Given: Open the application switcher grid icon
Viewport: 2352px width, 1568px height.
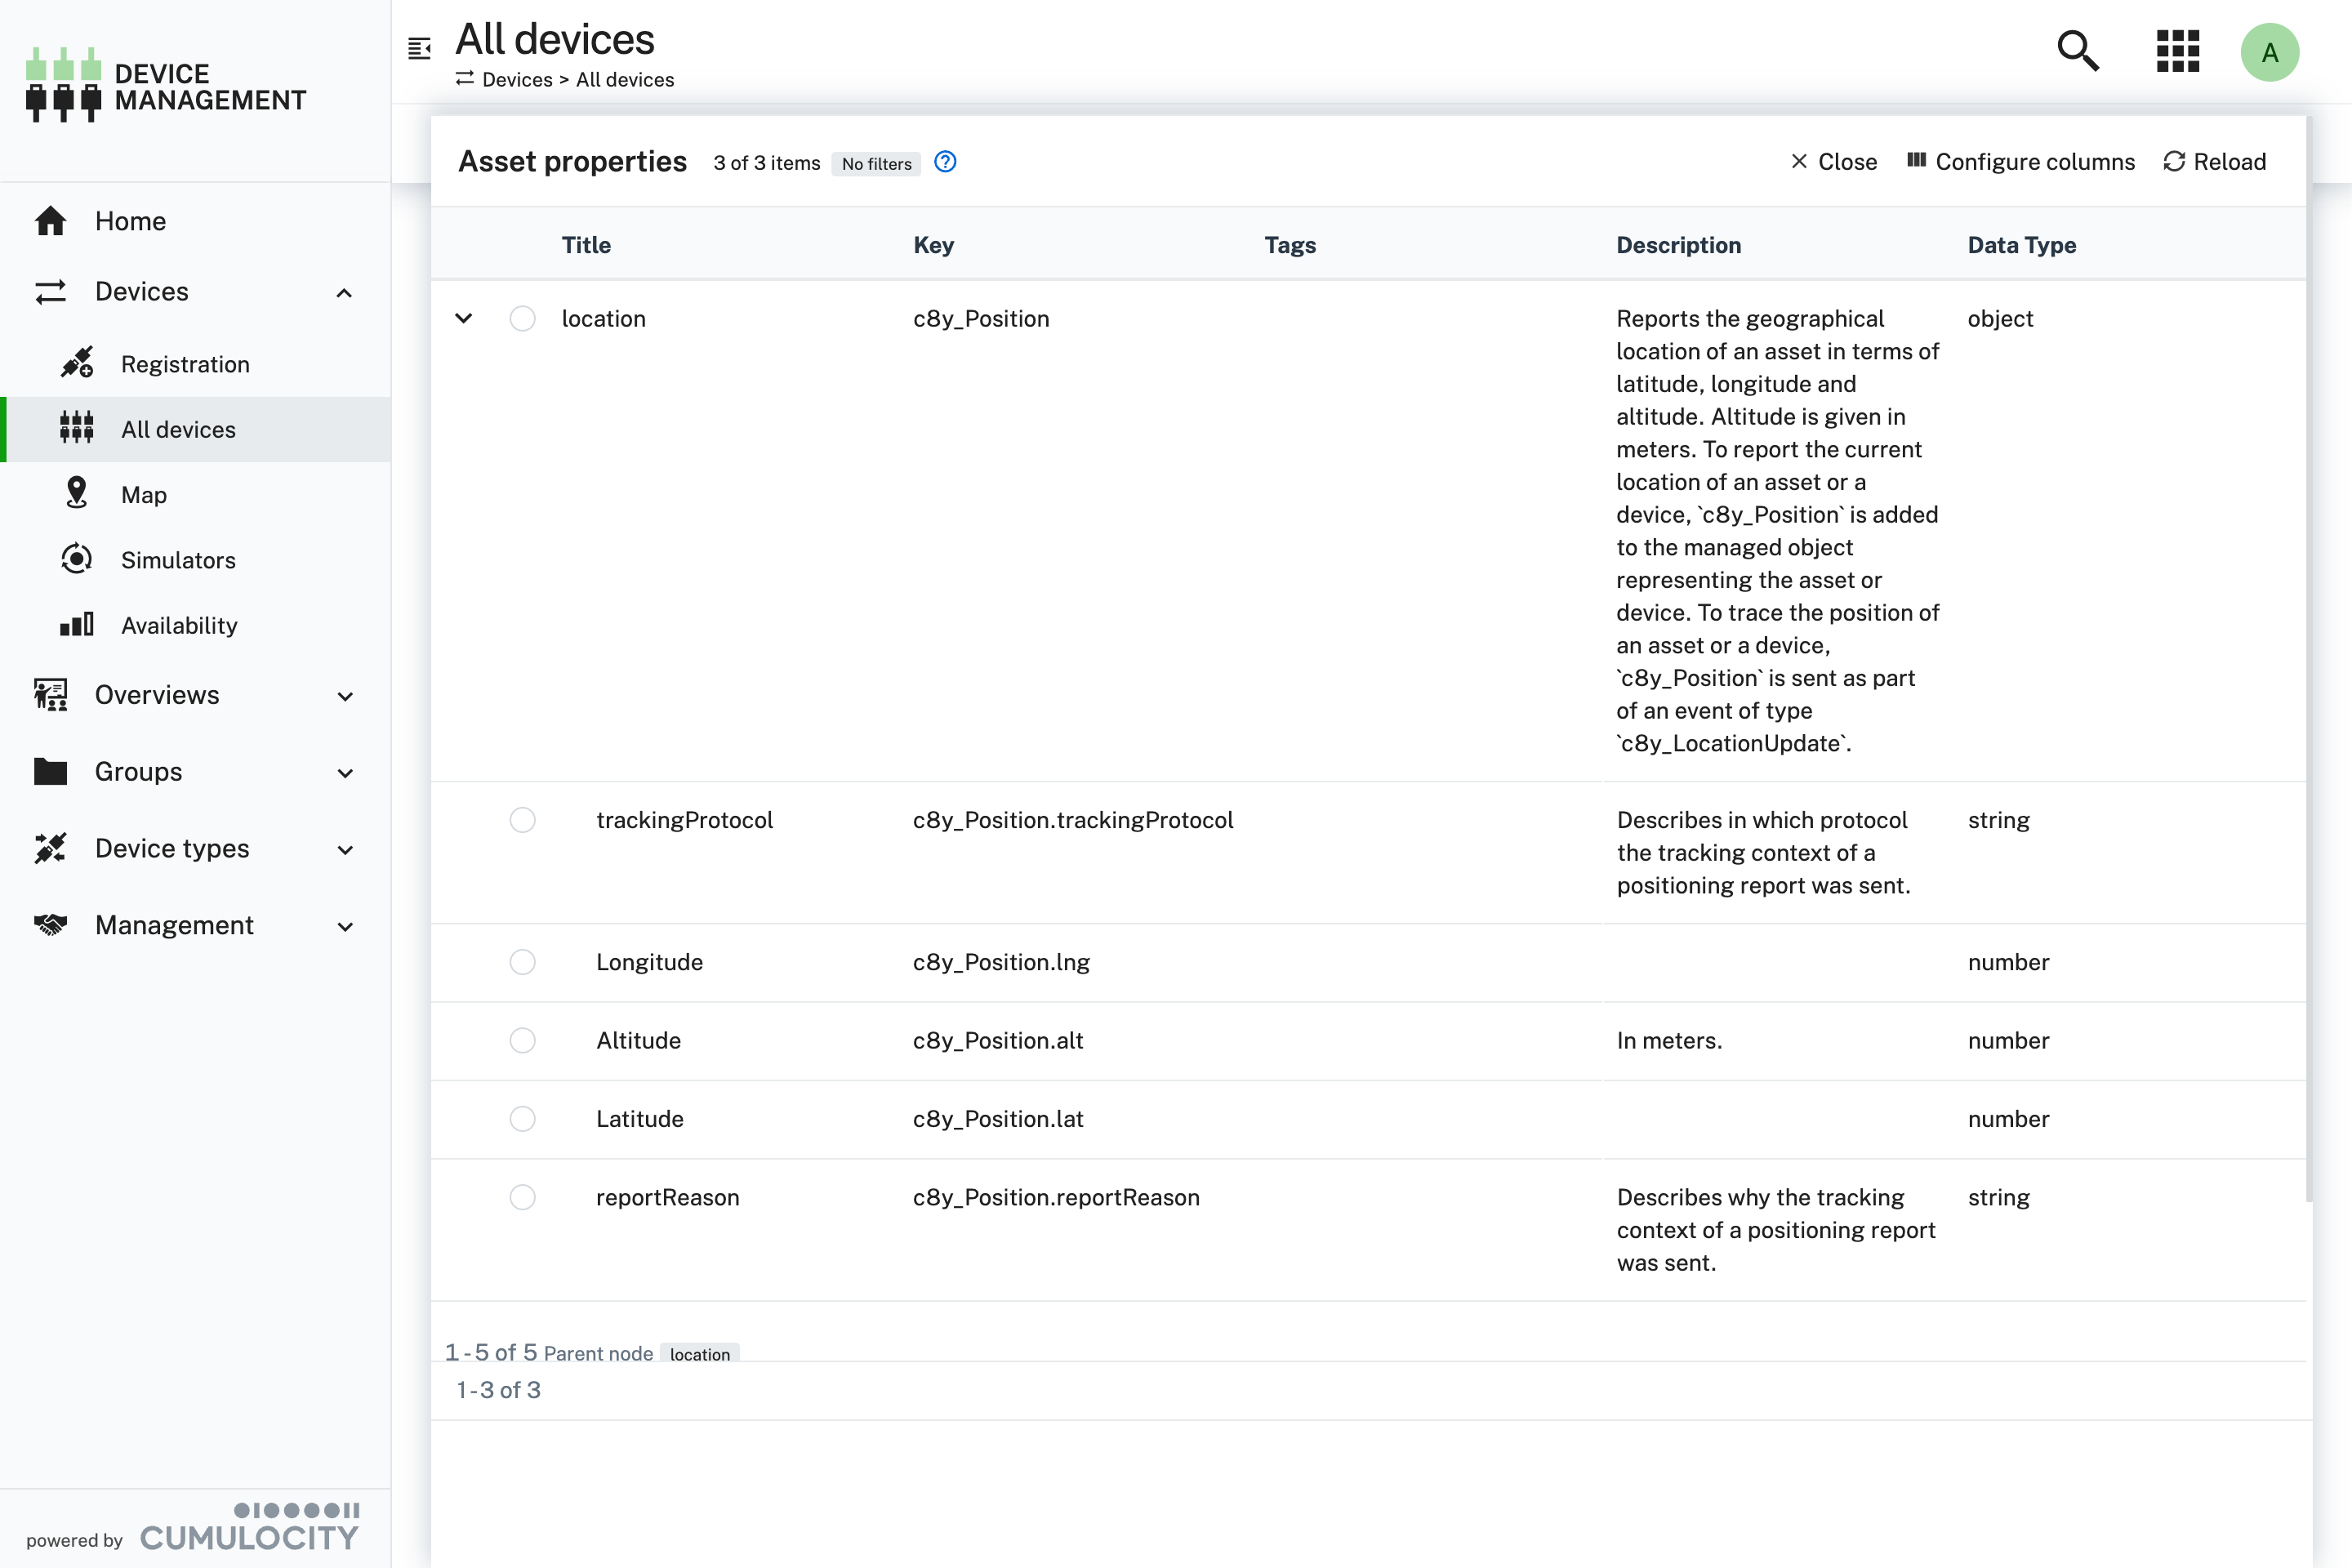Looking at the screenshot, I should [2177, 51].
